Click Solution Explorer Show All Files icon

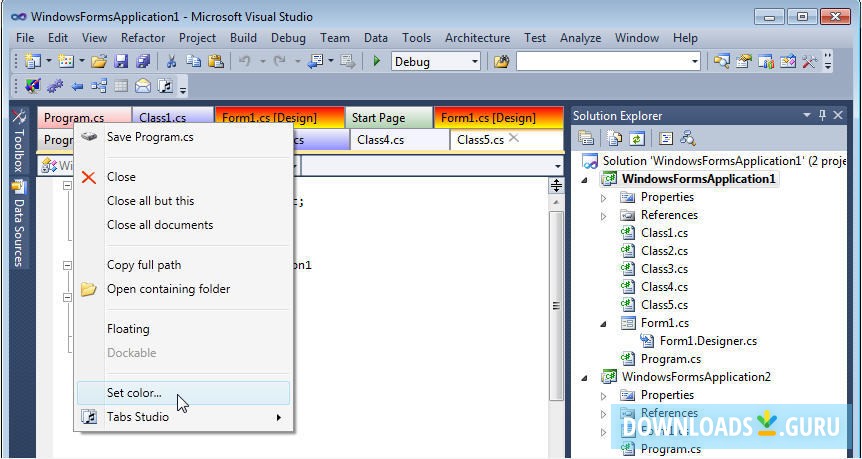point(614,138)
